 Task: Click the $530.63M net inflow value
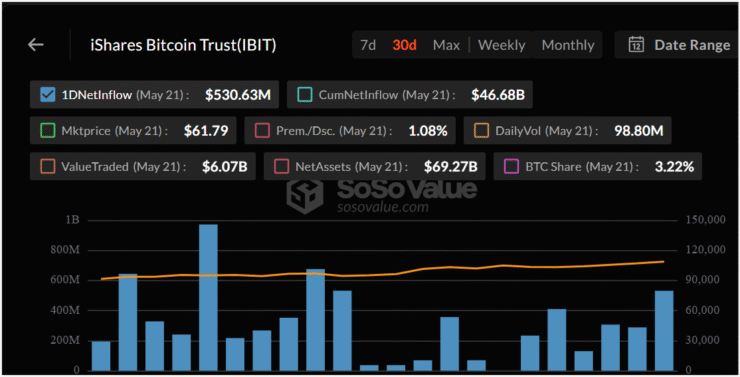238,95
